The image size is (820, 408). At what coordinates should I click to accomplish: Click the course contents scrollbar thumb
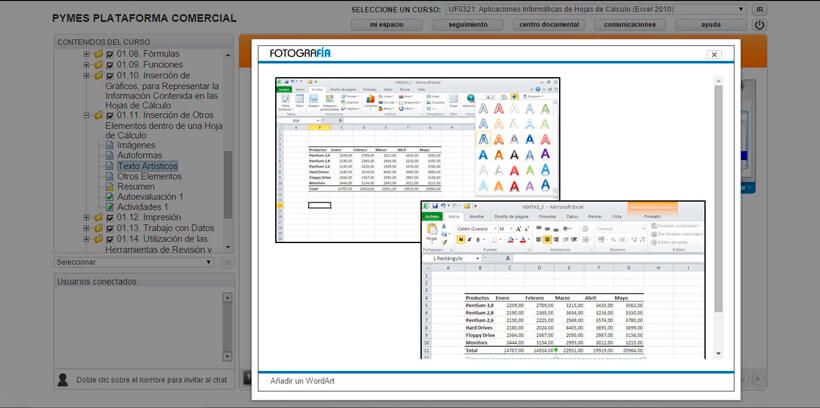[x=228, y=185]
